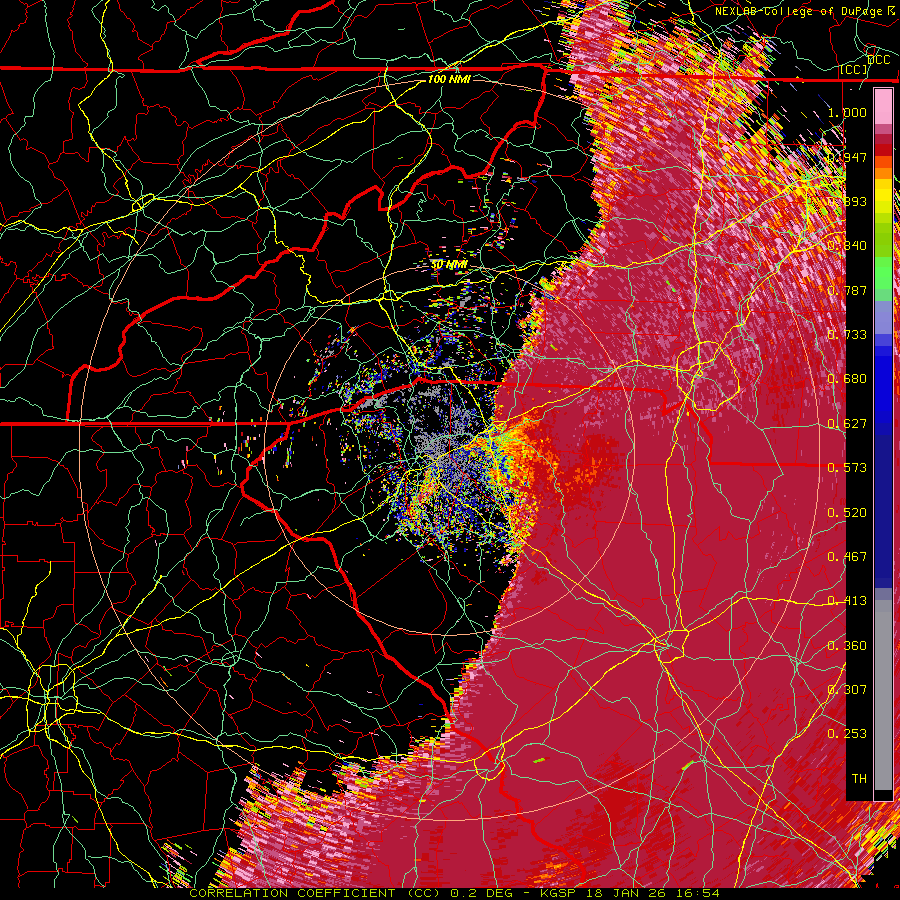This screenshot has width=900, height=900.
Task: Pick the yellow color bar segment
Action: coord(883,197)
